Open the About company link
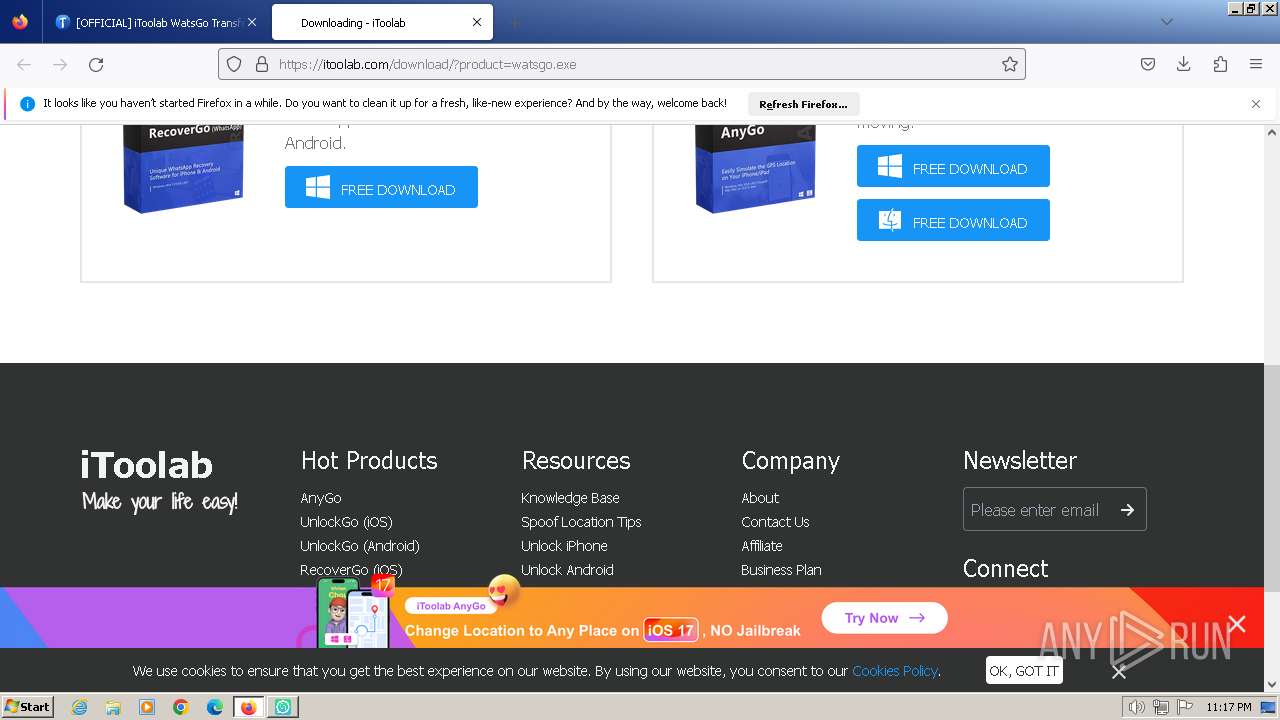The width and height of the screenshot is (1280, 720). (760, 498)
